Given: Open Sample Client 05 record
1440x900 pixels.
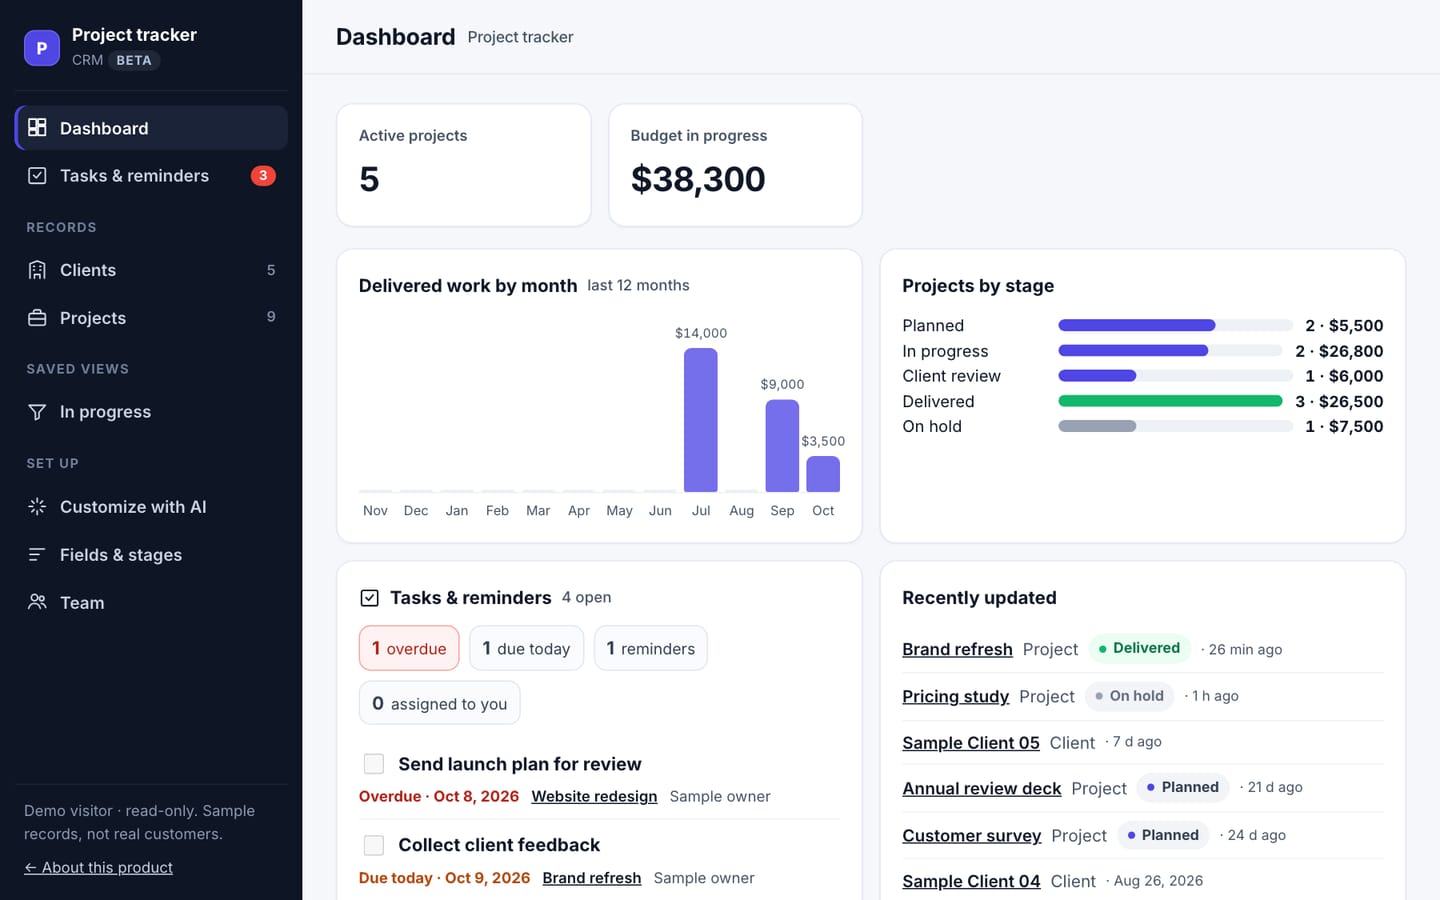Looking at the screenshot, I should coord(971,743).
